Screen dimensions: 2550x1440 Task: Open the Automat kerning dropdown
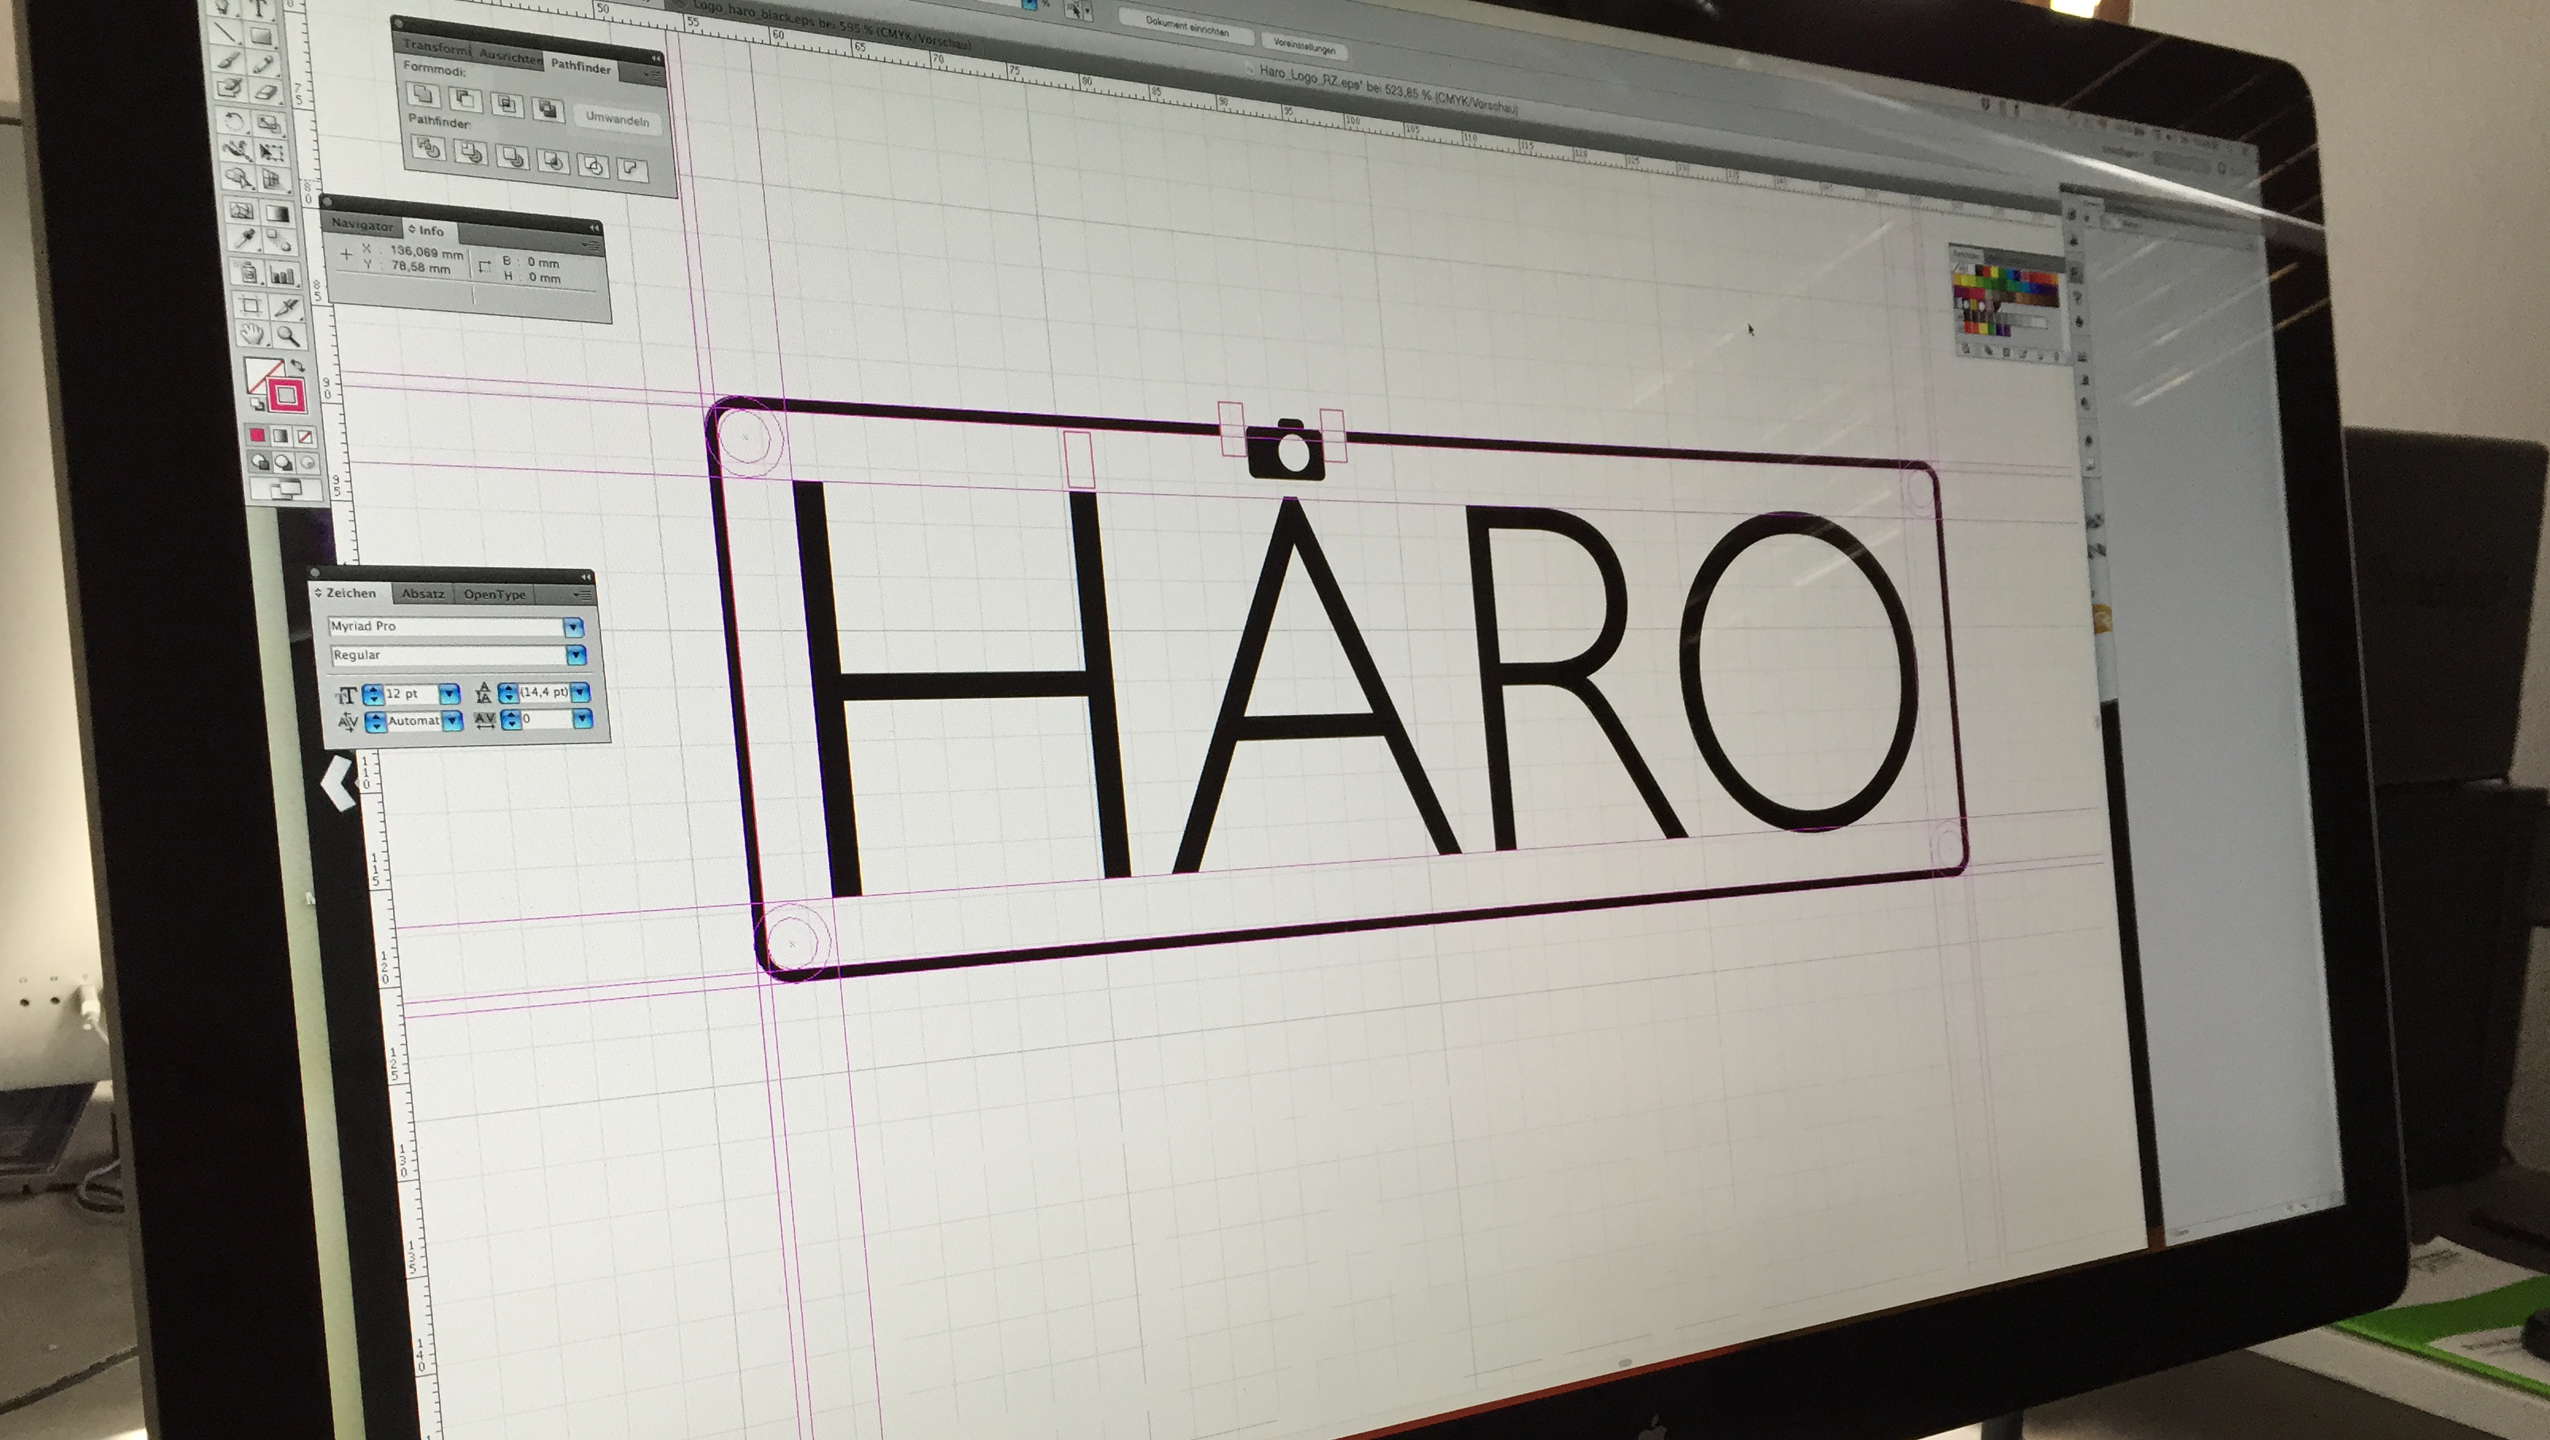click(453, 720)
